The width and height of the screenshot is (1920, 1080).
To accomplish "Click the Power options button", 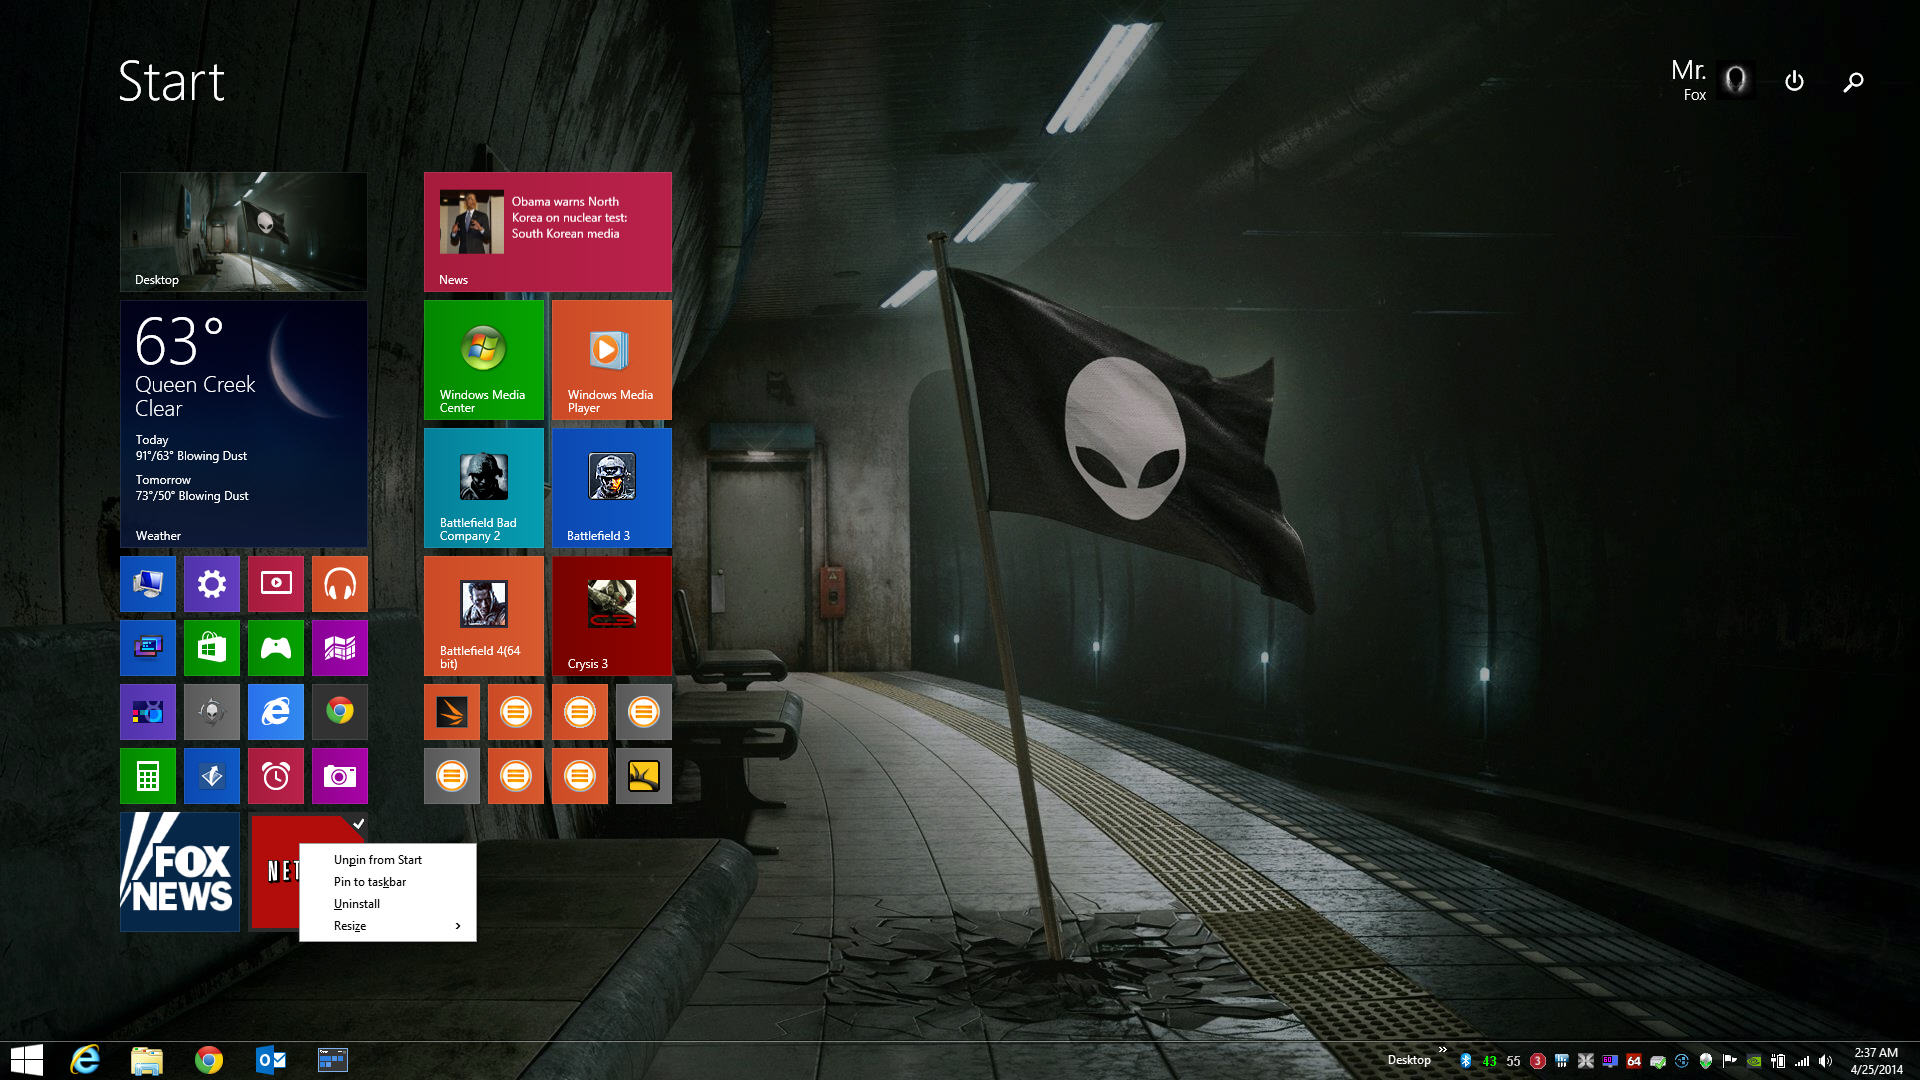I will [1794, 81].
